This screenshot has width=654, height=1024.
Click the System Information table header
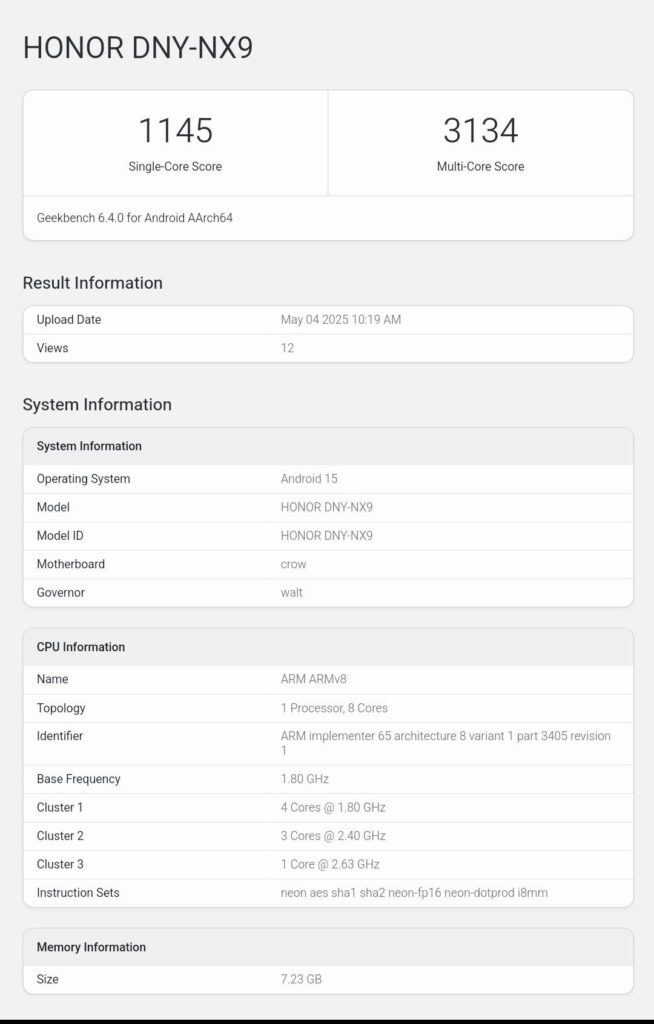click(89, 446)
